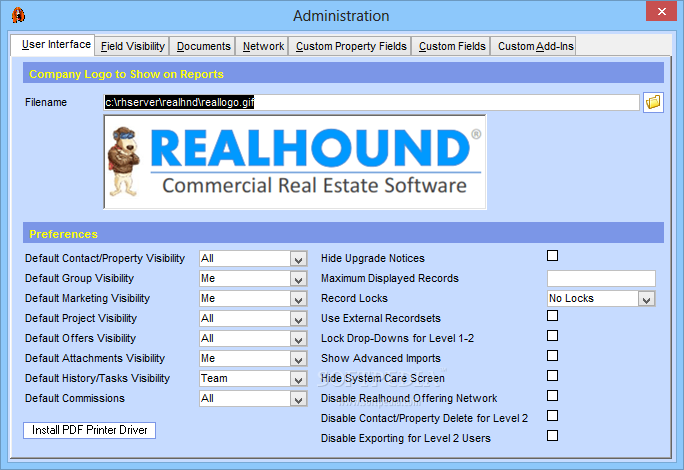The height and width of the screenshot is (470, 684).
Task: Click the Default Offers Visibility label
Action: [80, 339]
